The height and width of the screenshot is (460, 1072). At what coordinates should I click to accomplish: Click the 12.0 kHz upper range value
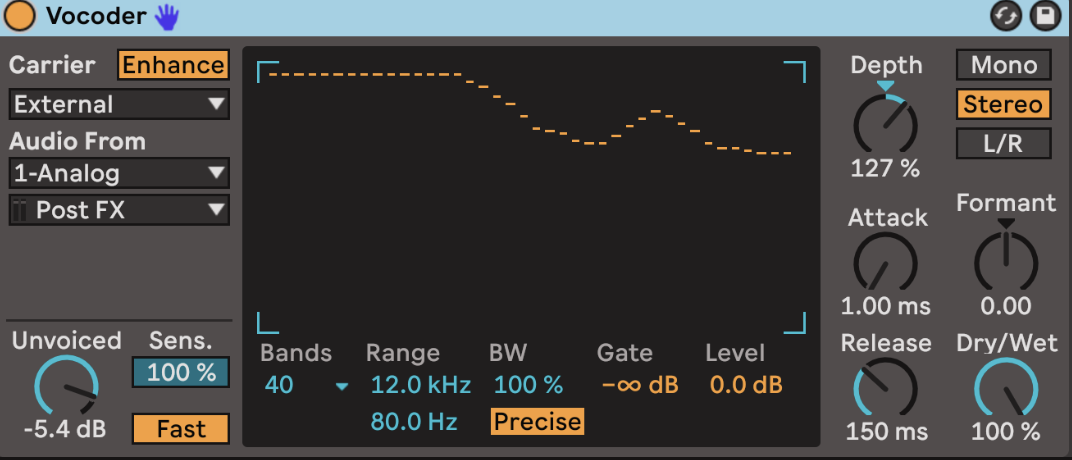click(420, 385)
